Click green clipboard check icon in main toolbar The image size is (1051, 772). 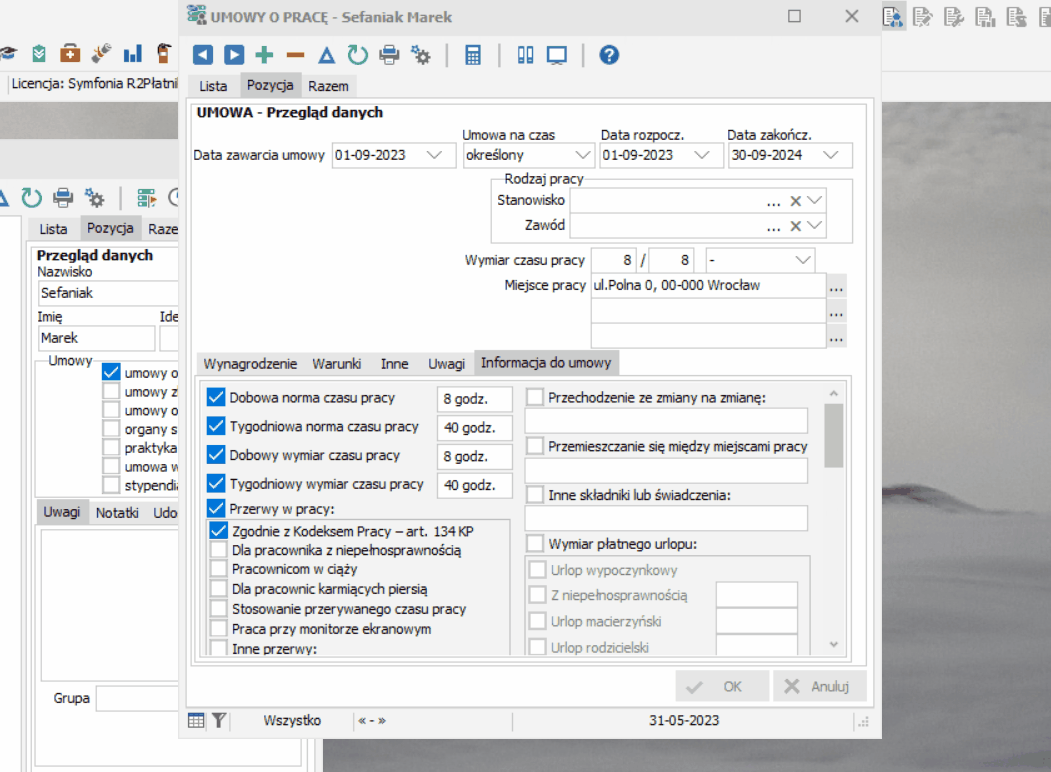pos(39,54)
